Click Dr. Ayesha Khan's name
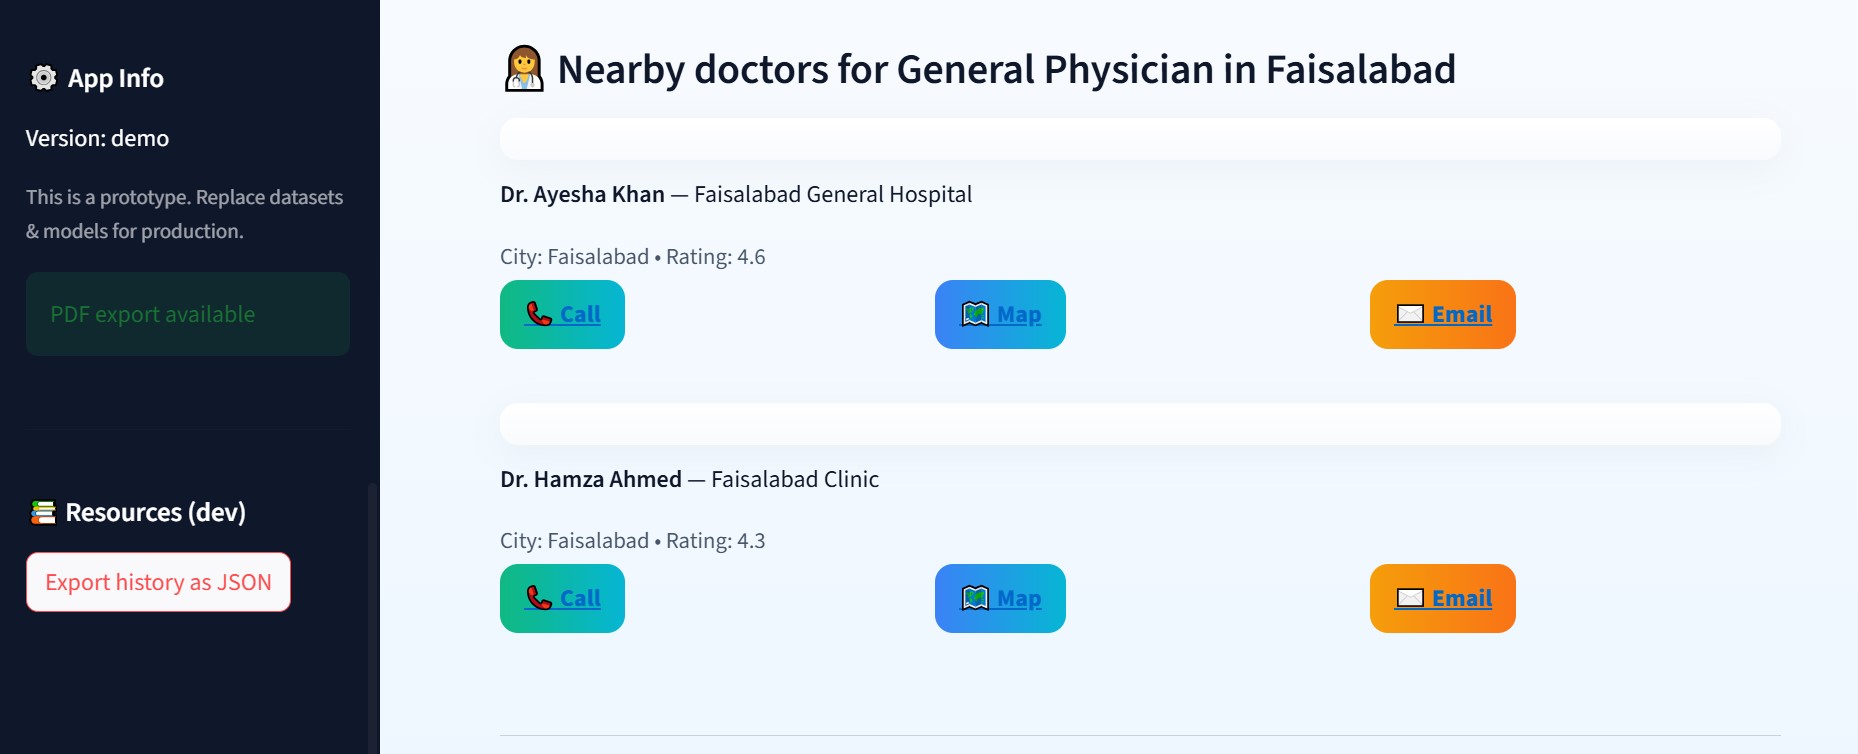 point(583,194)
